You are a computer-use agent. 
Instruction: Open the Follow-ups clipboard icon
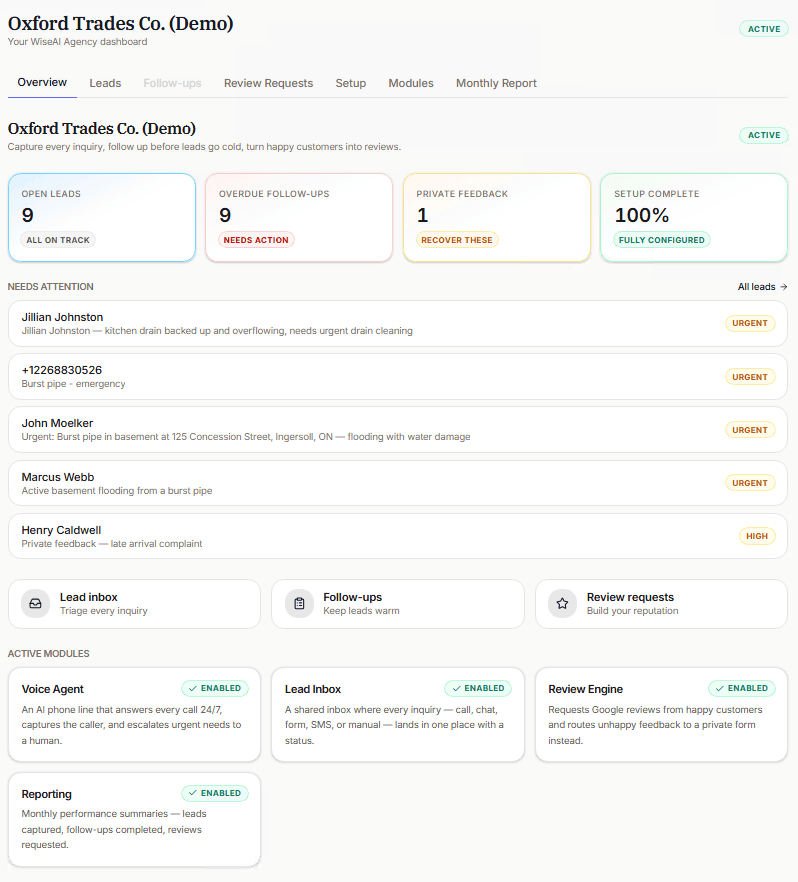tap(299, 604)
